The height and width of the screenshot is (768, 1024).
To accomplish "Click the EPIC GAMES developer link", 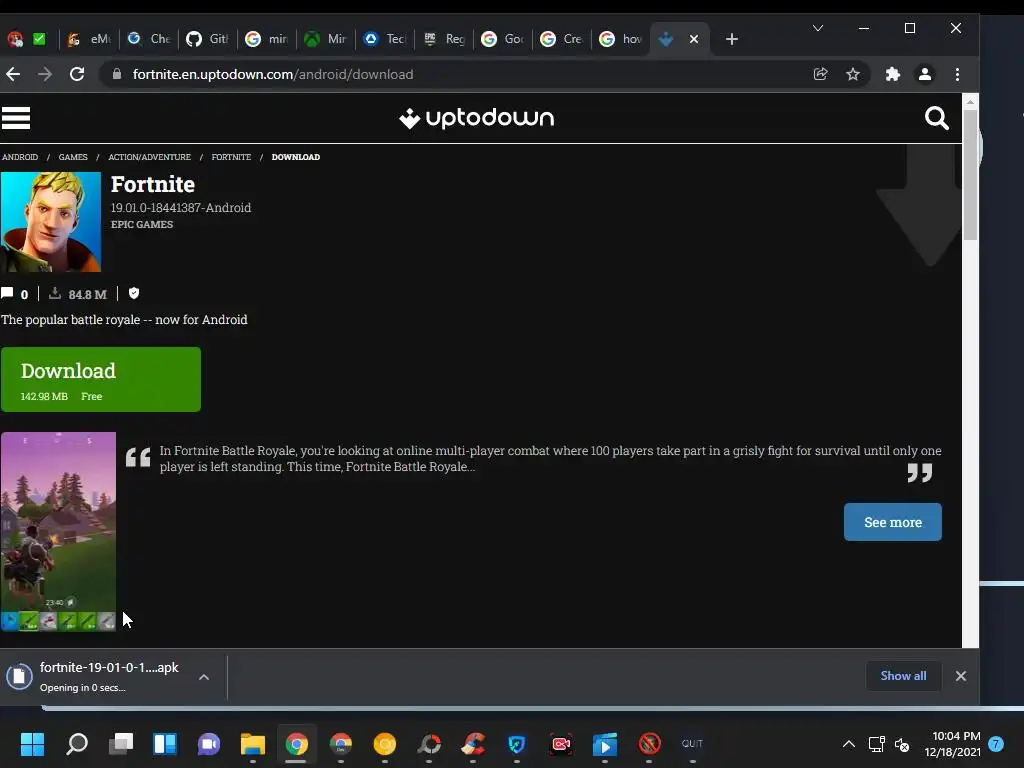I will (142, 224).
